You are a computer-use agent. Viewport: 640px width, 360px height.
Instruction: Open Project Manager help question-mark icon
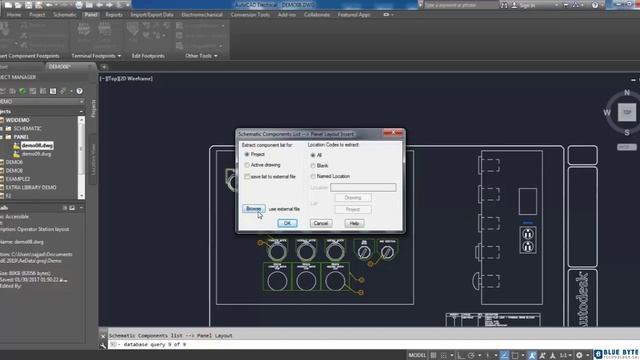tap(80, 91)
